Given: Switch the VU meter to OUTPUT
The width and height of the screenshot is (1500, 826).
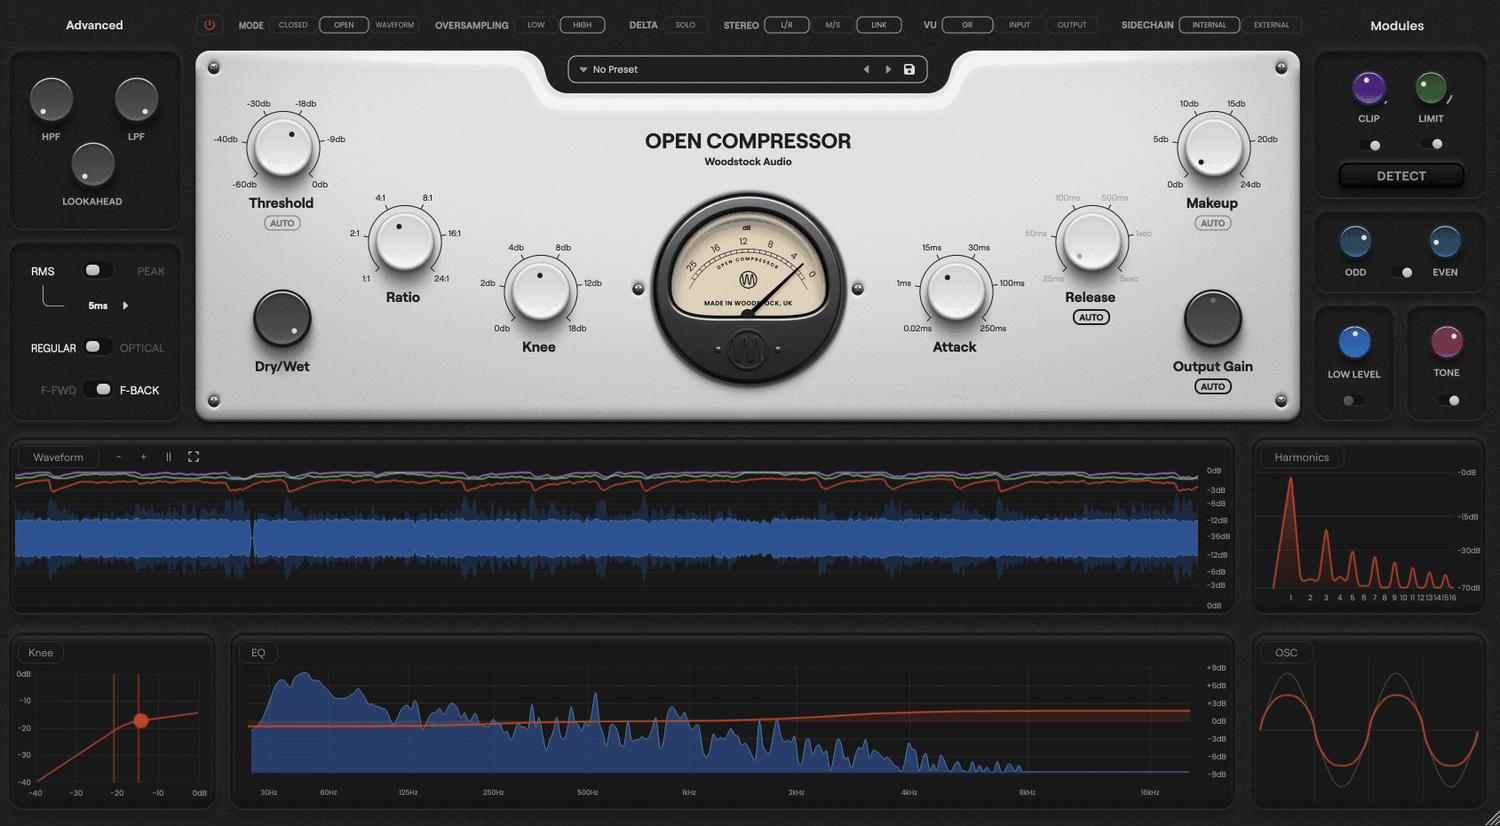Looking at the screenshot, I should pos(1071,25).
